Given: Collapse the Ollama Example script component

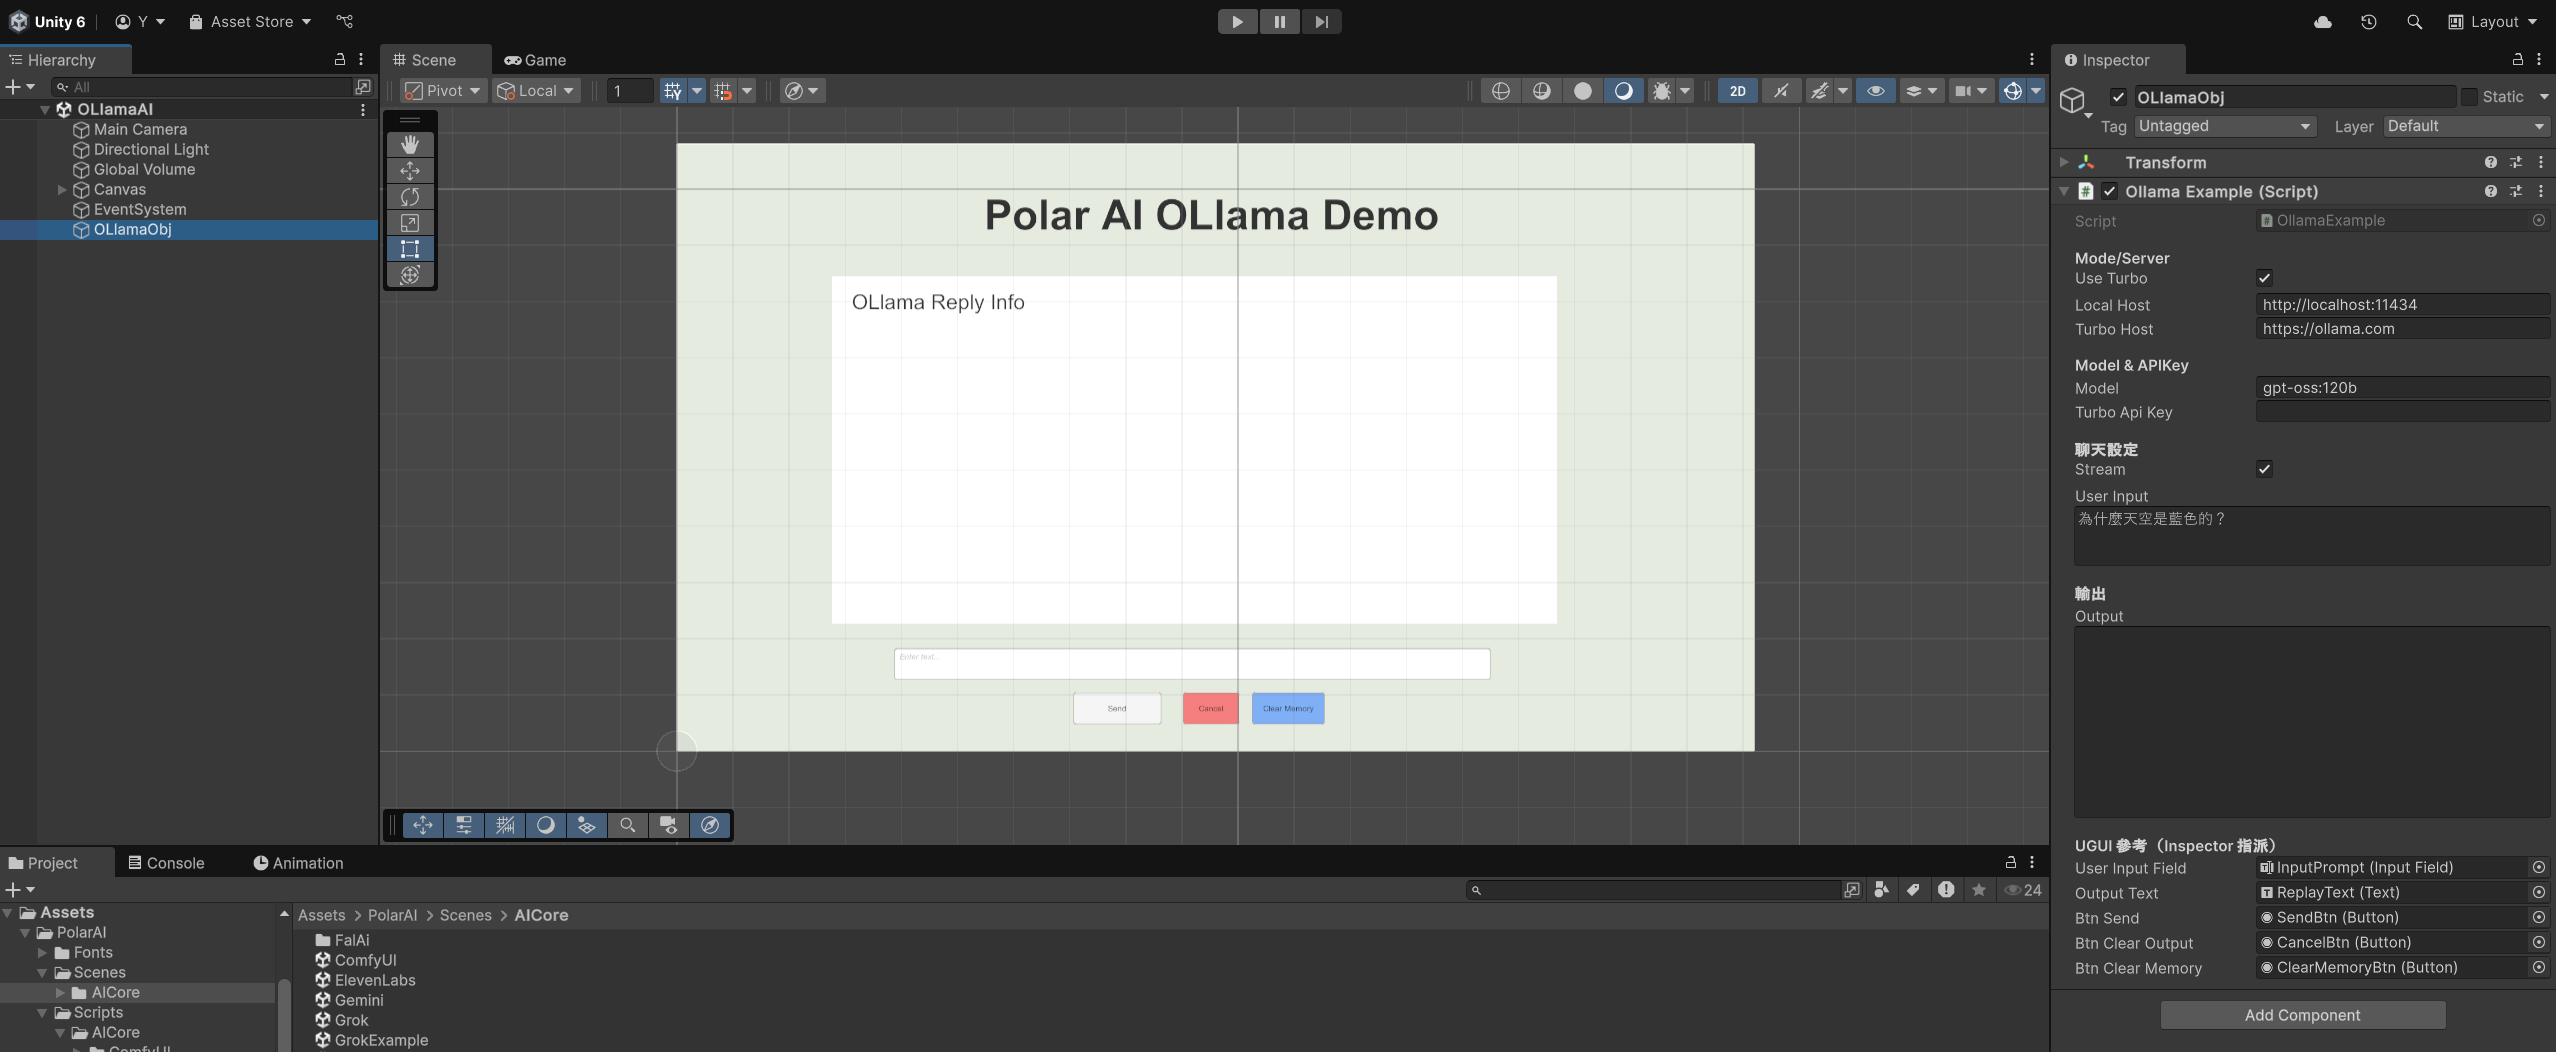Looking at the screenshot, I should [2064, 191].
